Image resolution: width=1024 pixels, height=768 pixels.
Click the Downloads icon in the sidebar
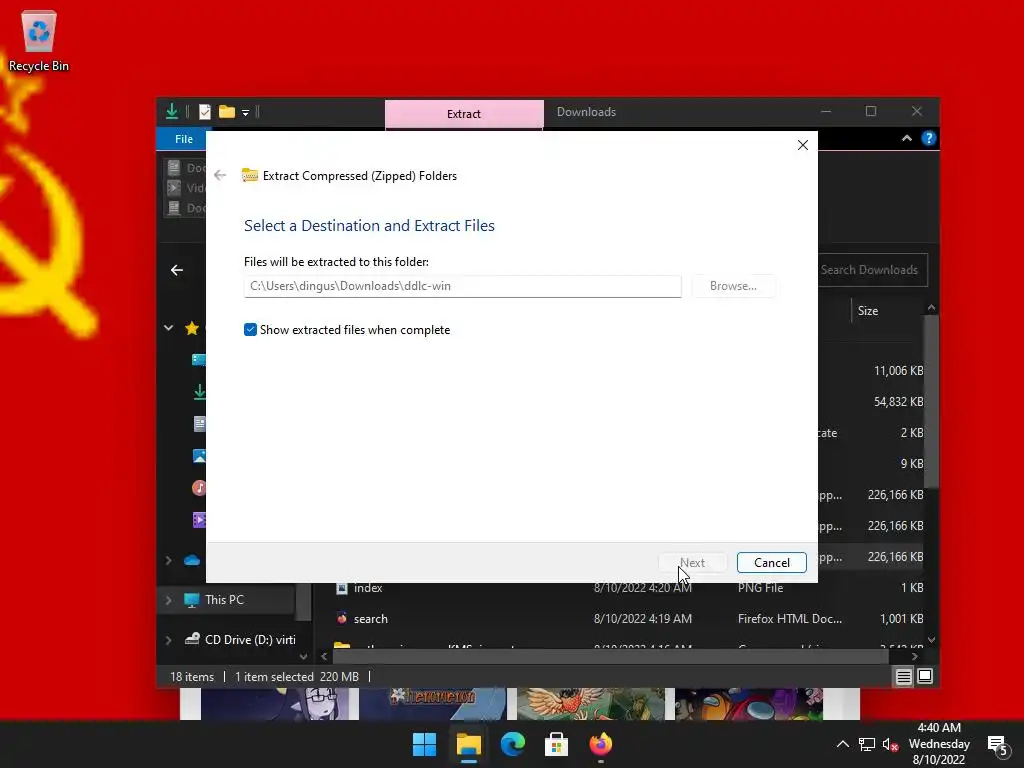click(199, 391)
